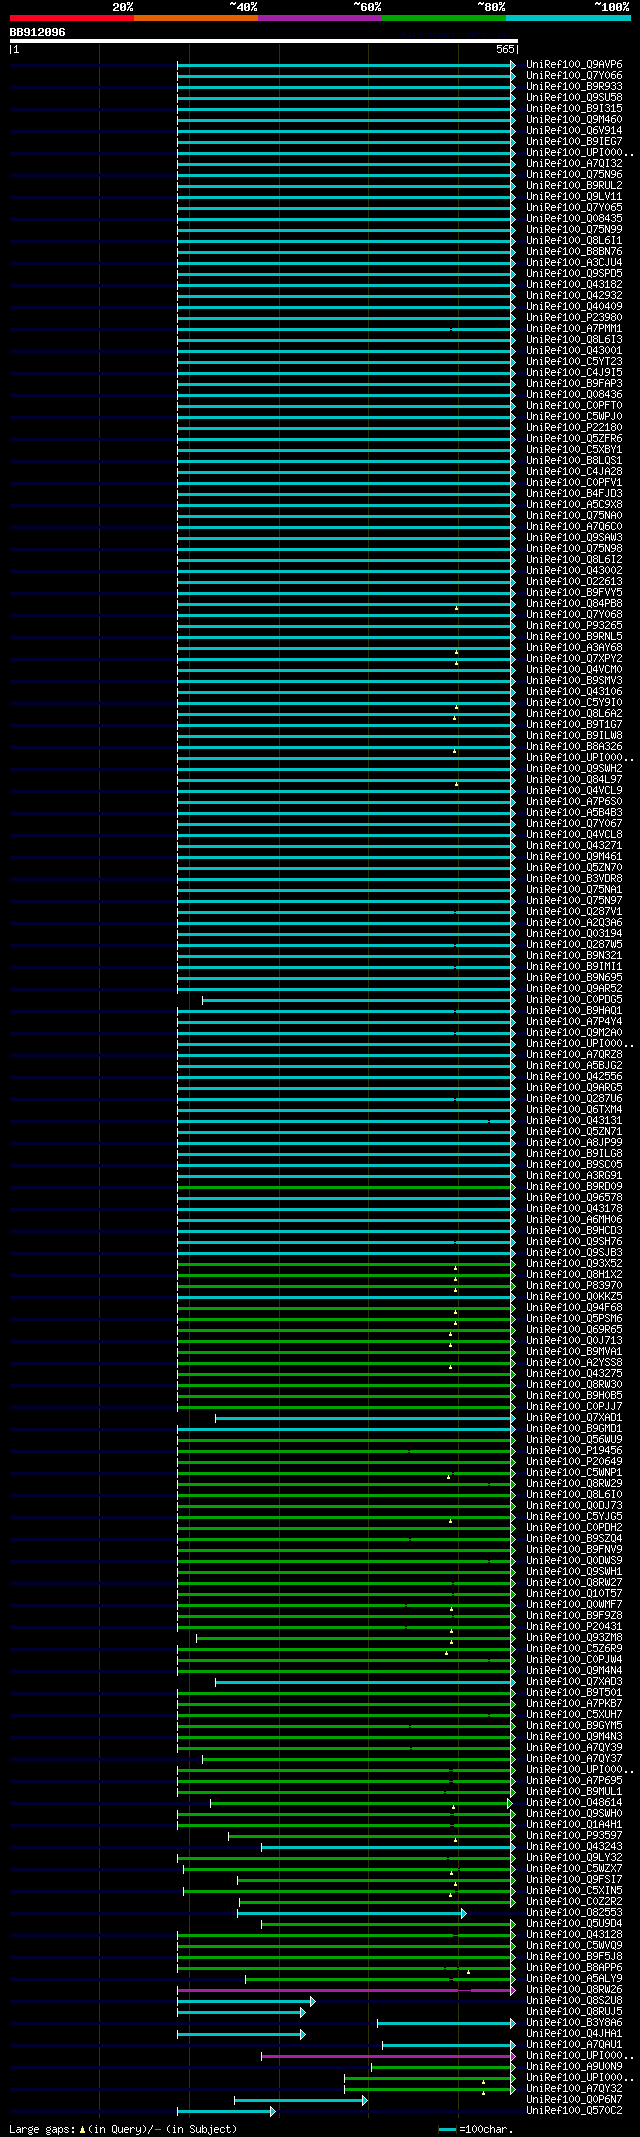The image size is (640, 2137).
Task: Click the UniRef100_A7QI32 entry
Action: tap(574, 163)
